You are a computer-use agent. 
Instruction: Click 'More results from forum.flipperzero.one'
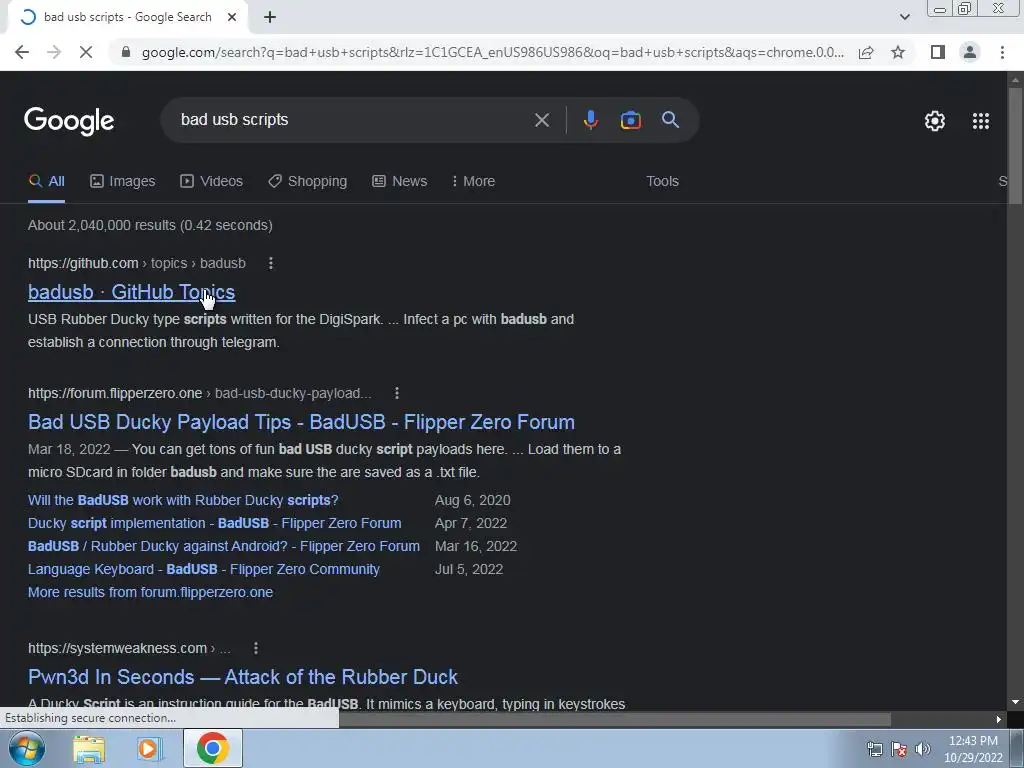tap(150, 592)
